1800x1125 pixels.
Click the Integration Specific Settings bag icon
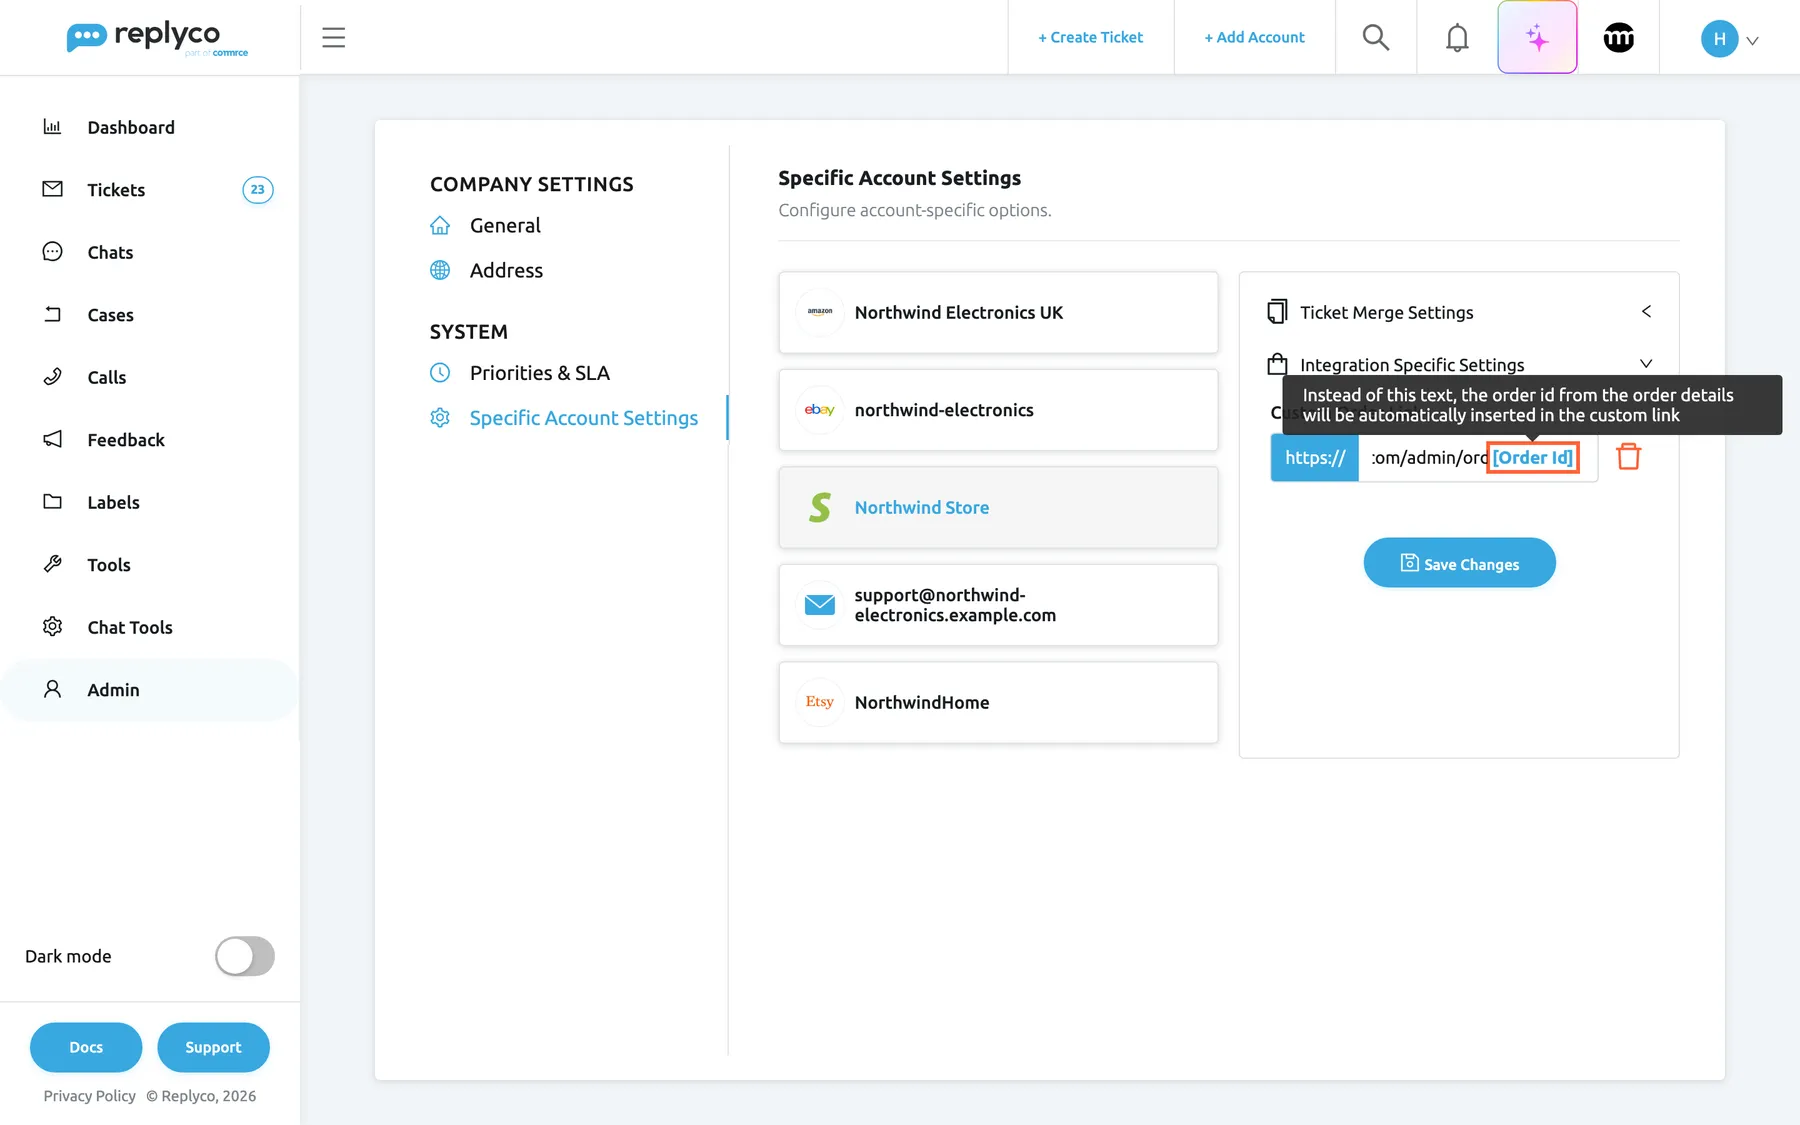coord(1277,364)
